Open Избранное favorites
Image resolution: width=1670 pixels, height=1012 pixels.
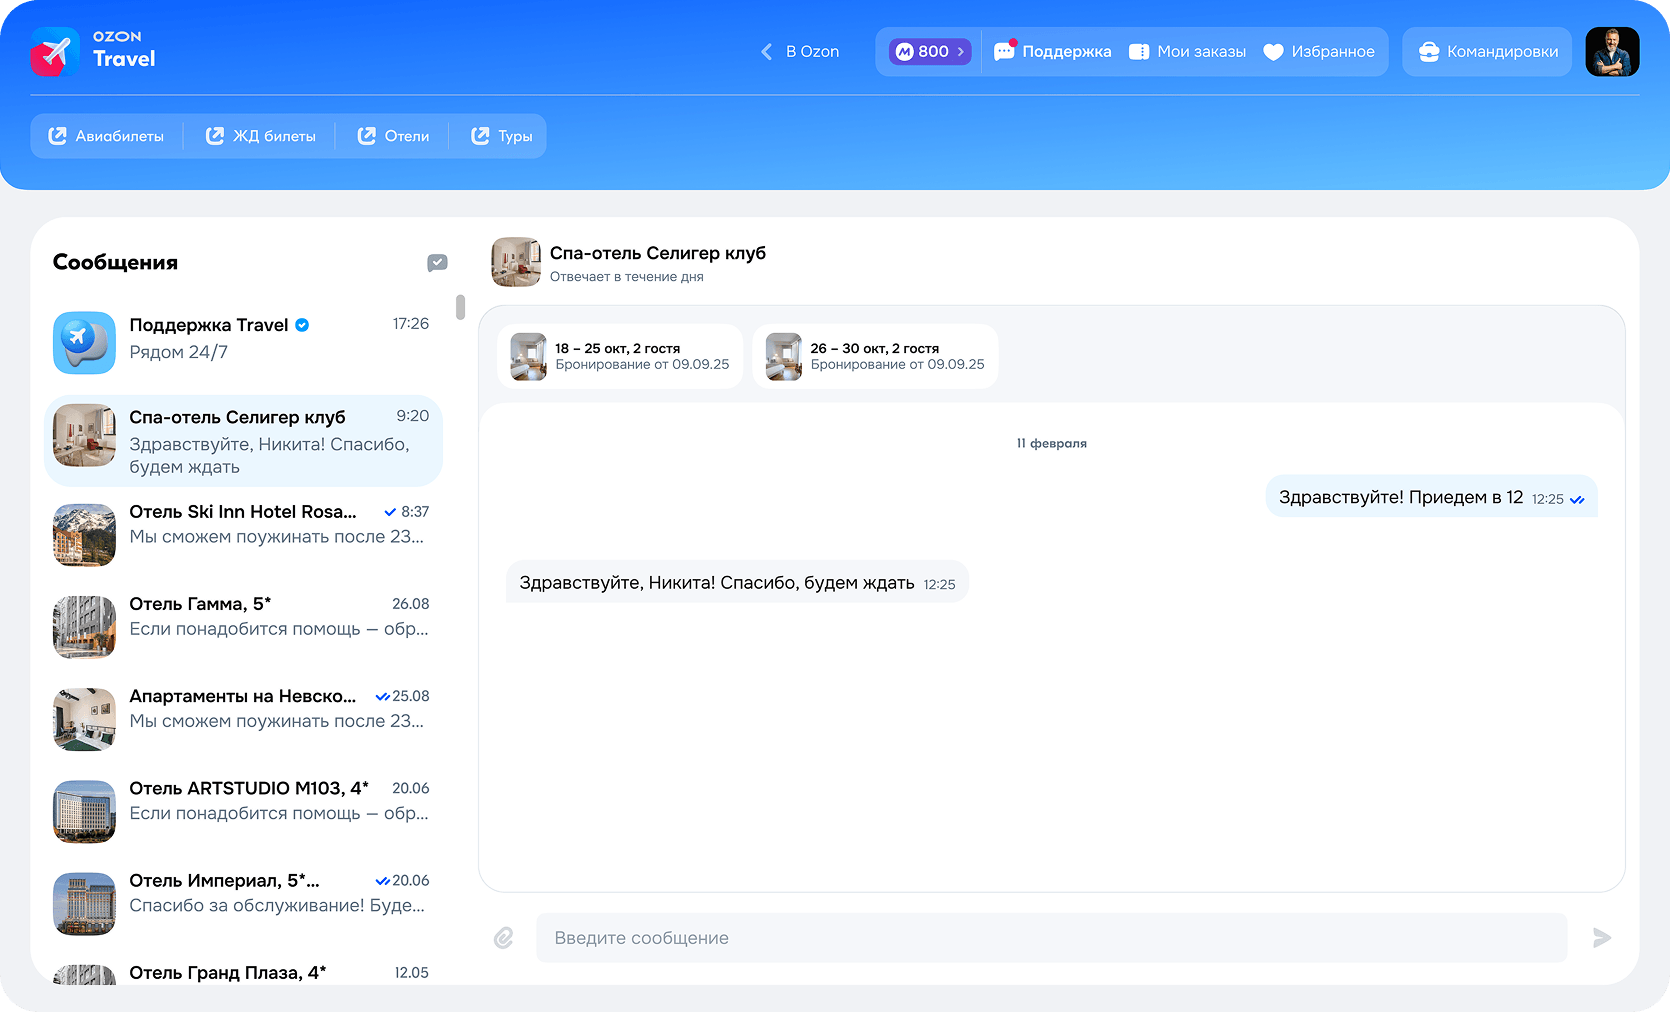[1319, 52]
